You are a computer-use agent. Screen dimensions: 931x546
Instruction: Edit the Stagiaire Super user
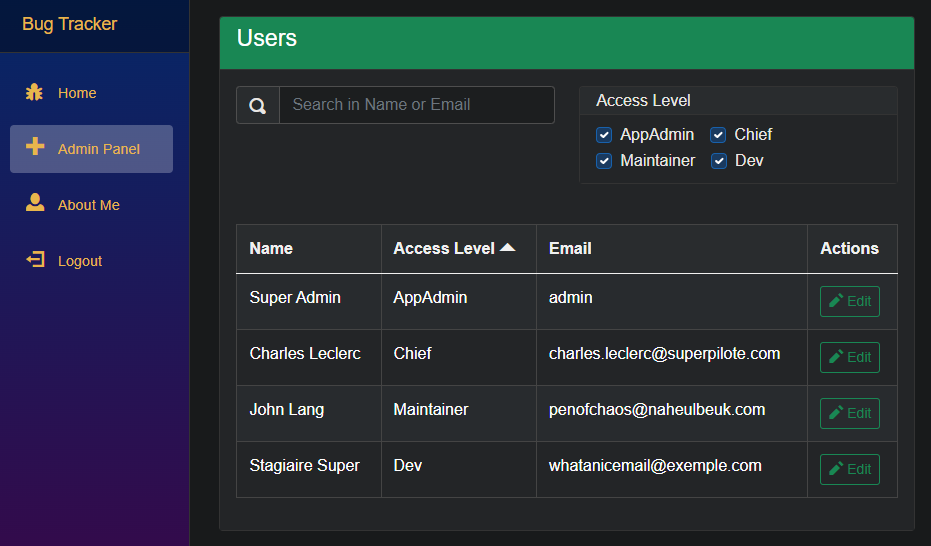pyautogui.click(x=850, y=469)
